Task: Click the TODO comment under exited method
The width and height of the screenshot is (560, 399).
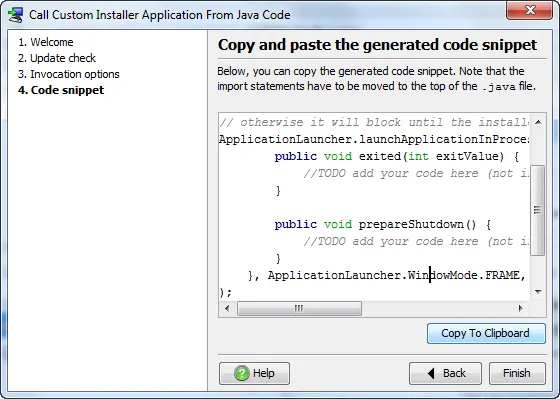Action: coord(416,174)
